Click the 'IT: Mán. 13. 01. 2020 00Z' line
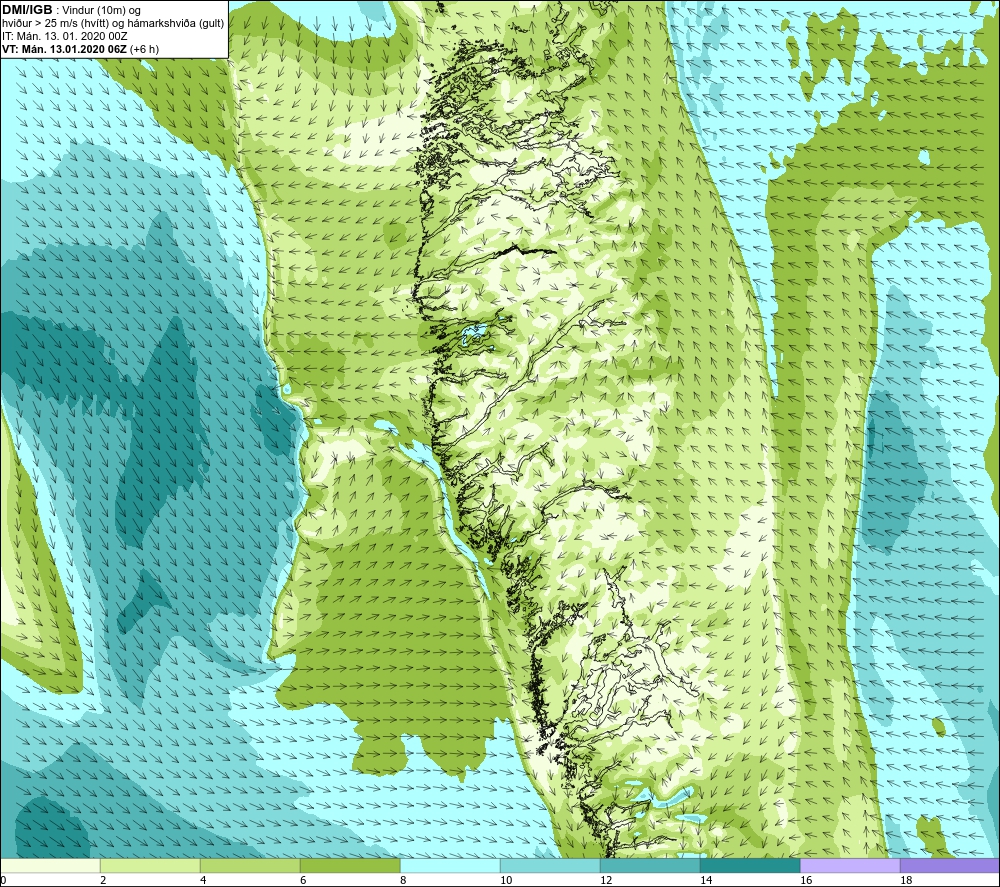1000x887 pixels. coord(64,36)
